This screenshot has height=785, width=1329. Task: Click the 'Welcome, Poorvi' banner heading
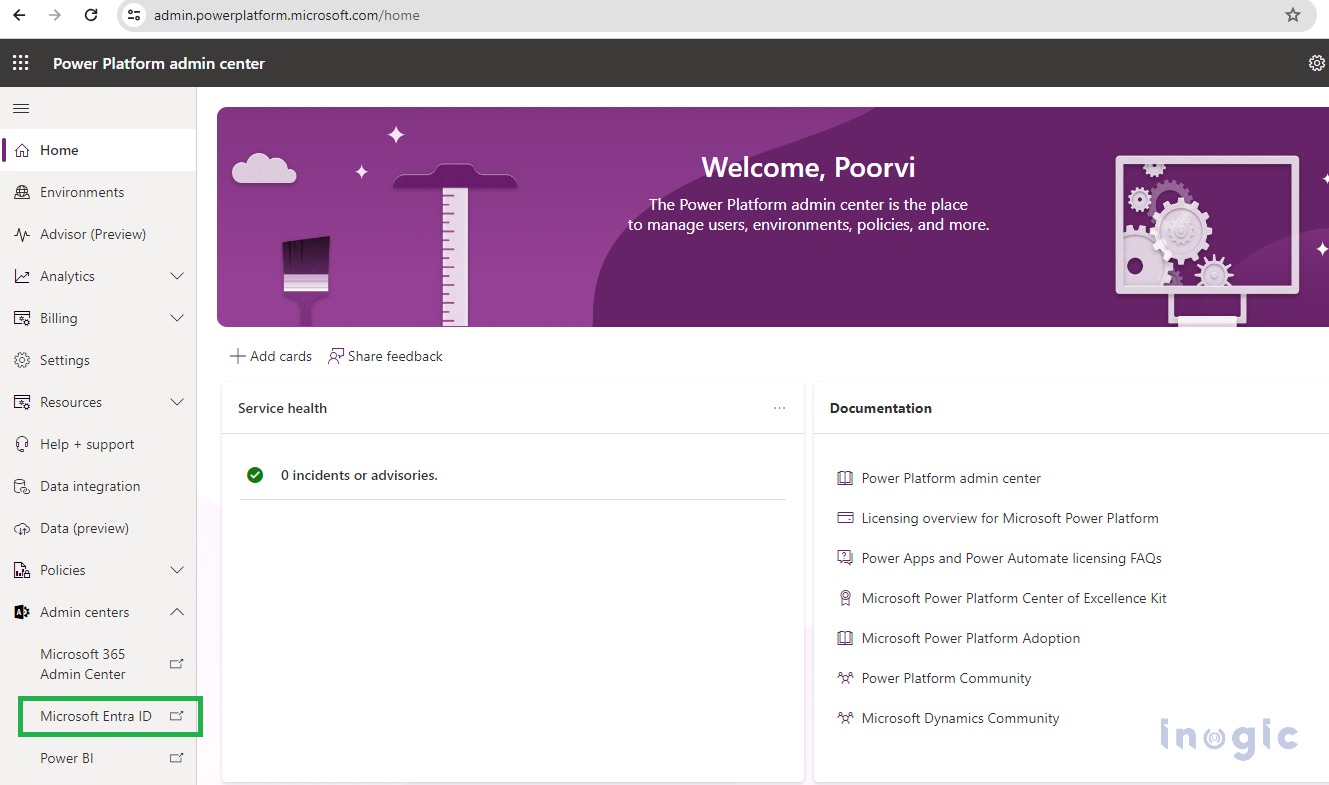(x=808, y=167)
